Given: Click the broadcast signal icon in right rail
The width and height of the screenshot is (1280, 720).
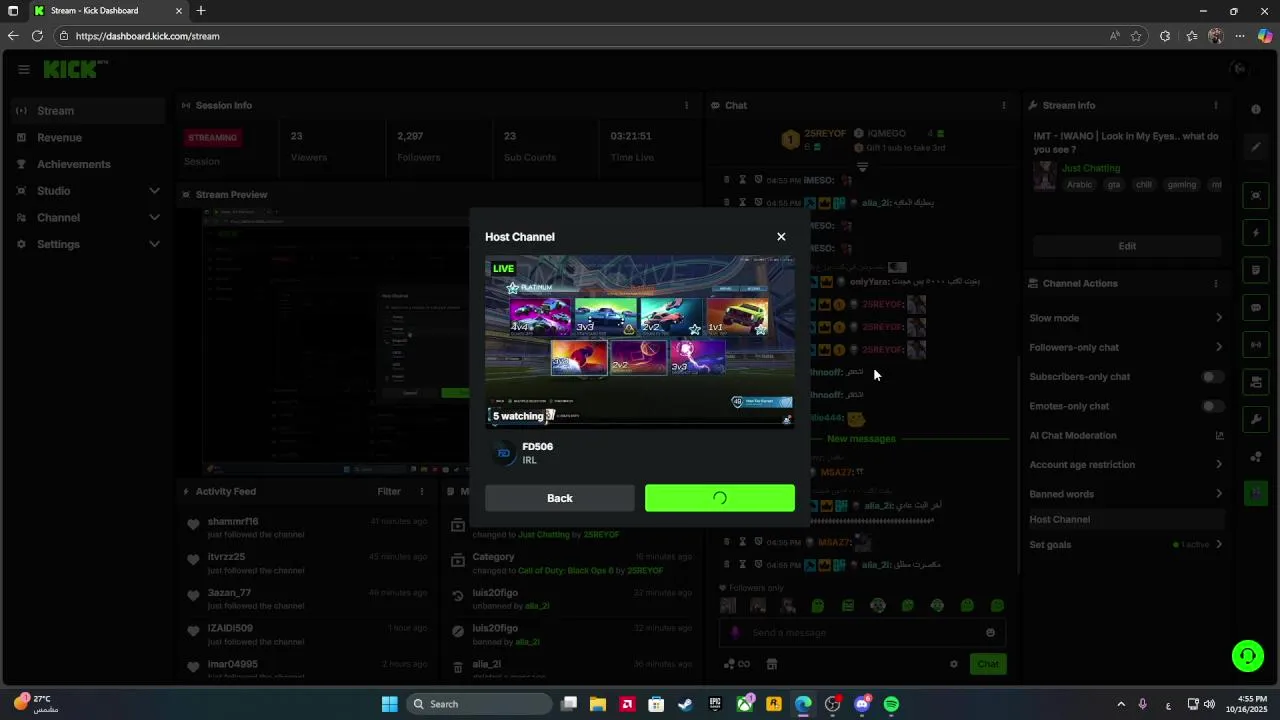Looking at the screenshot, I should [x=1256, y=345].
